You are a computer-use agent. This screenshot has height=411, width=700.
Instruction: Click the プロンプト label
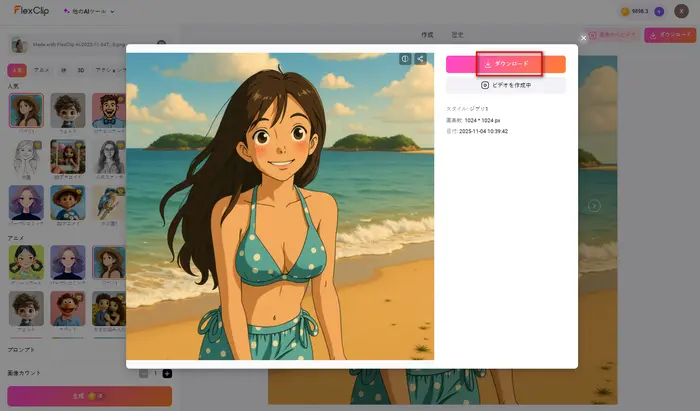point(21,350)
